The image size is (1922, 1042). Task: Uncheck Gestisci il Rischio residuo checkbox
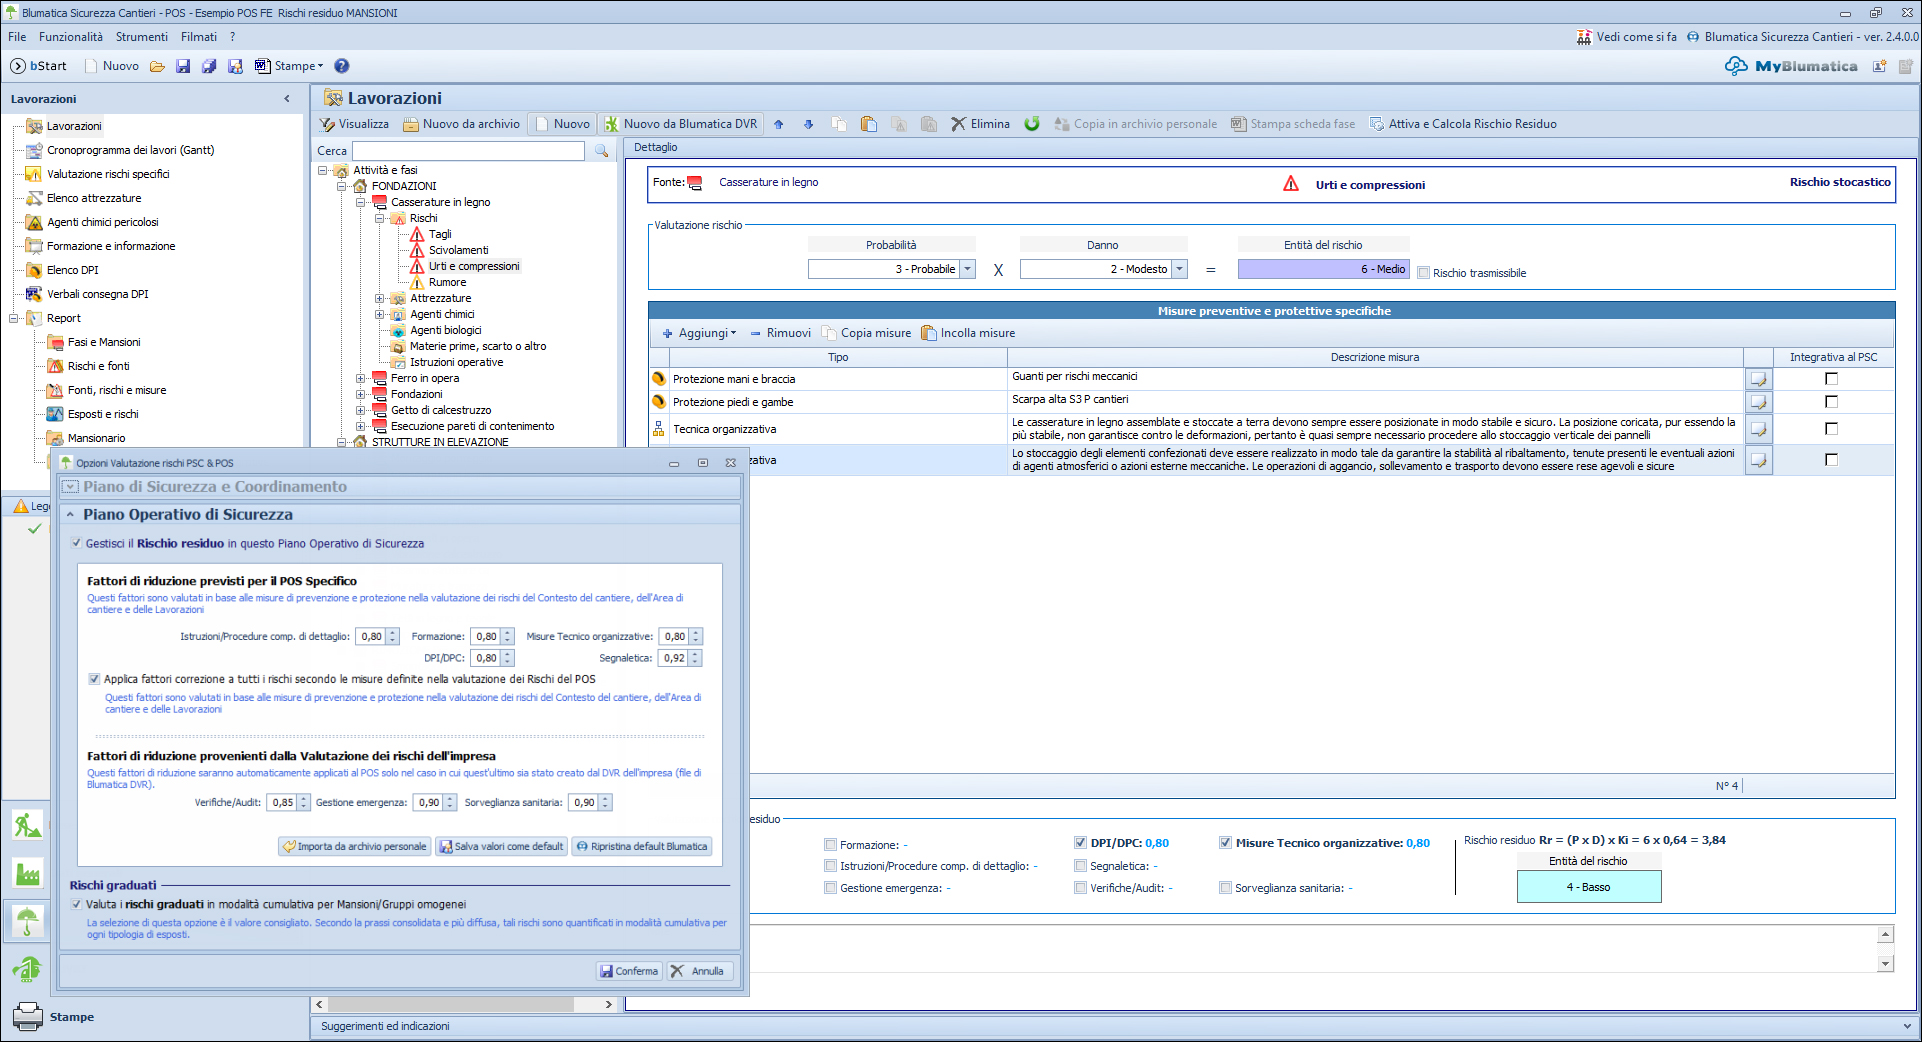point(77,543)
